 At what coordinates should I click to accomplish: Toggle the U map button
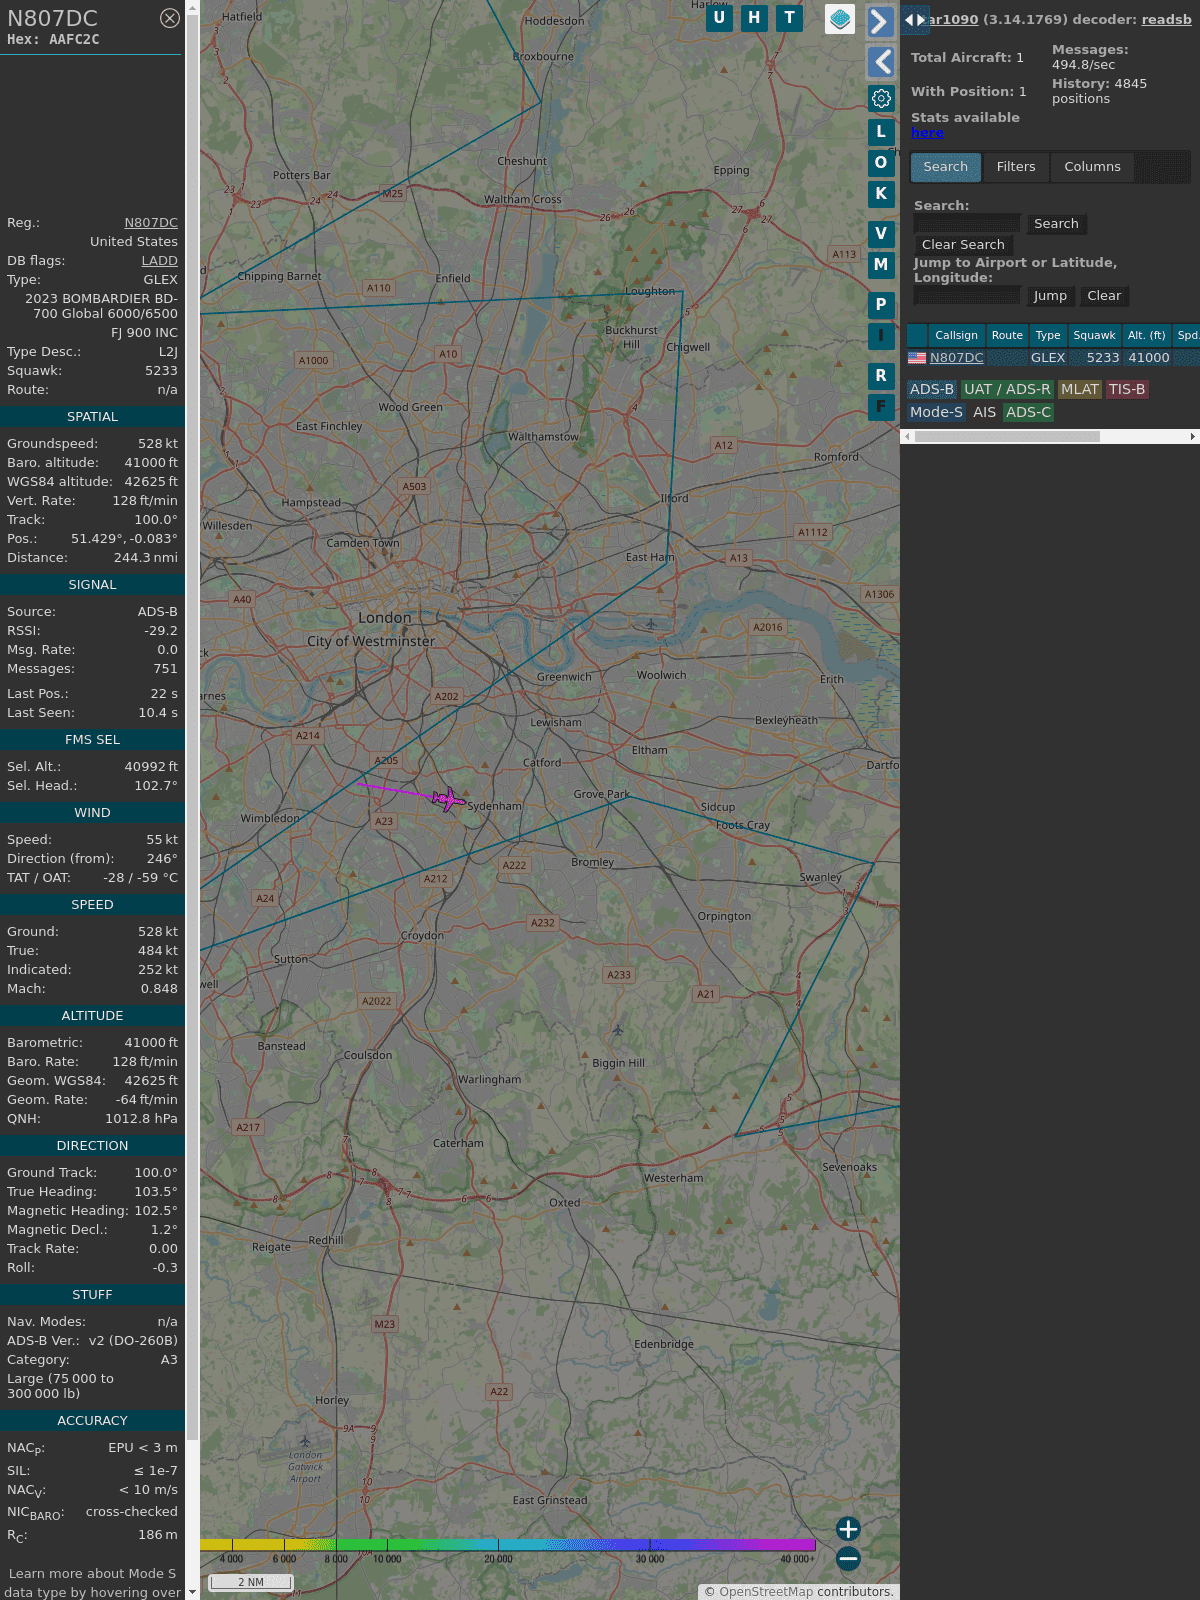tap(719, 18)
